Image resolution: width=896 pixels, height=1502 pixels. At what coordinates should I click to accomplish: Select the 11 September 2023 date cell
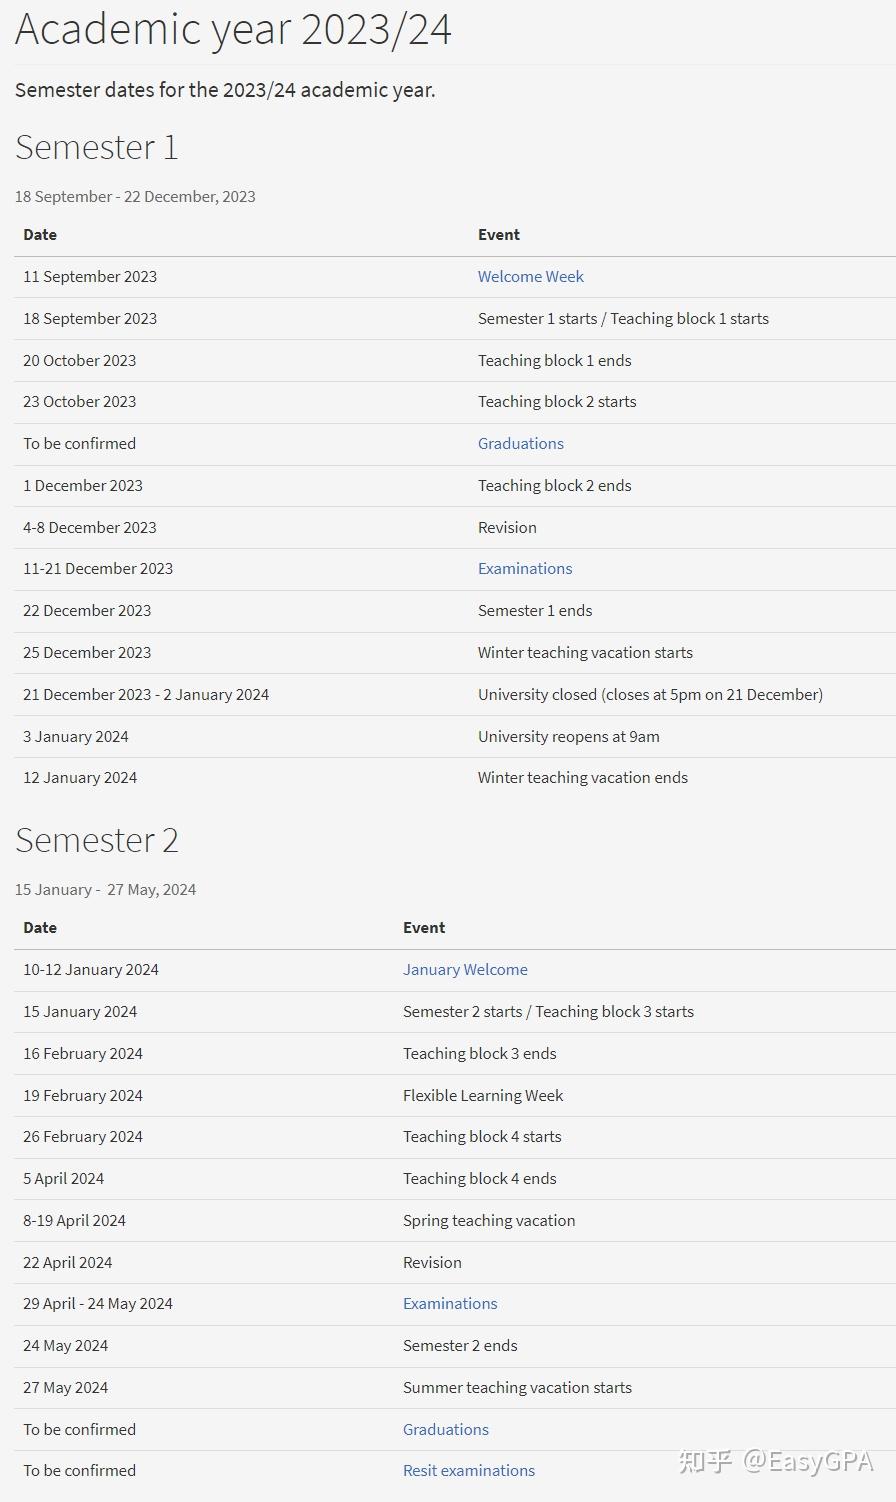90,277
